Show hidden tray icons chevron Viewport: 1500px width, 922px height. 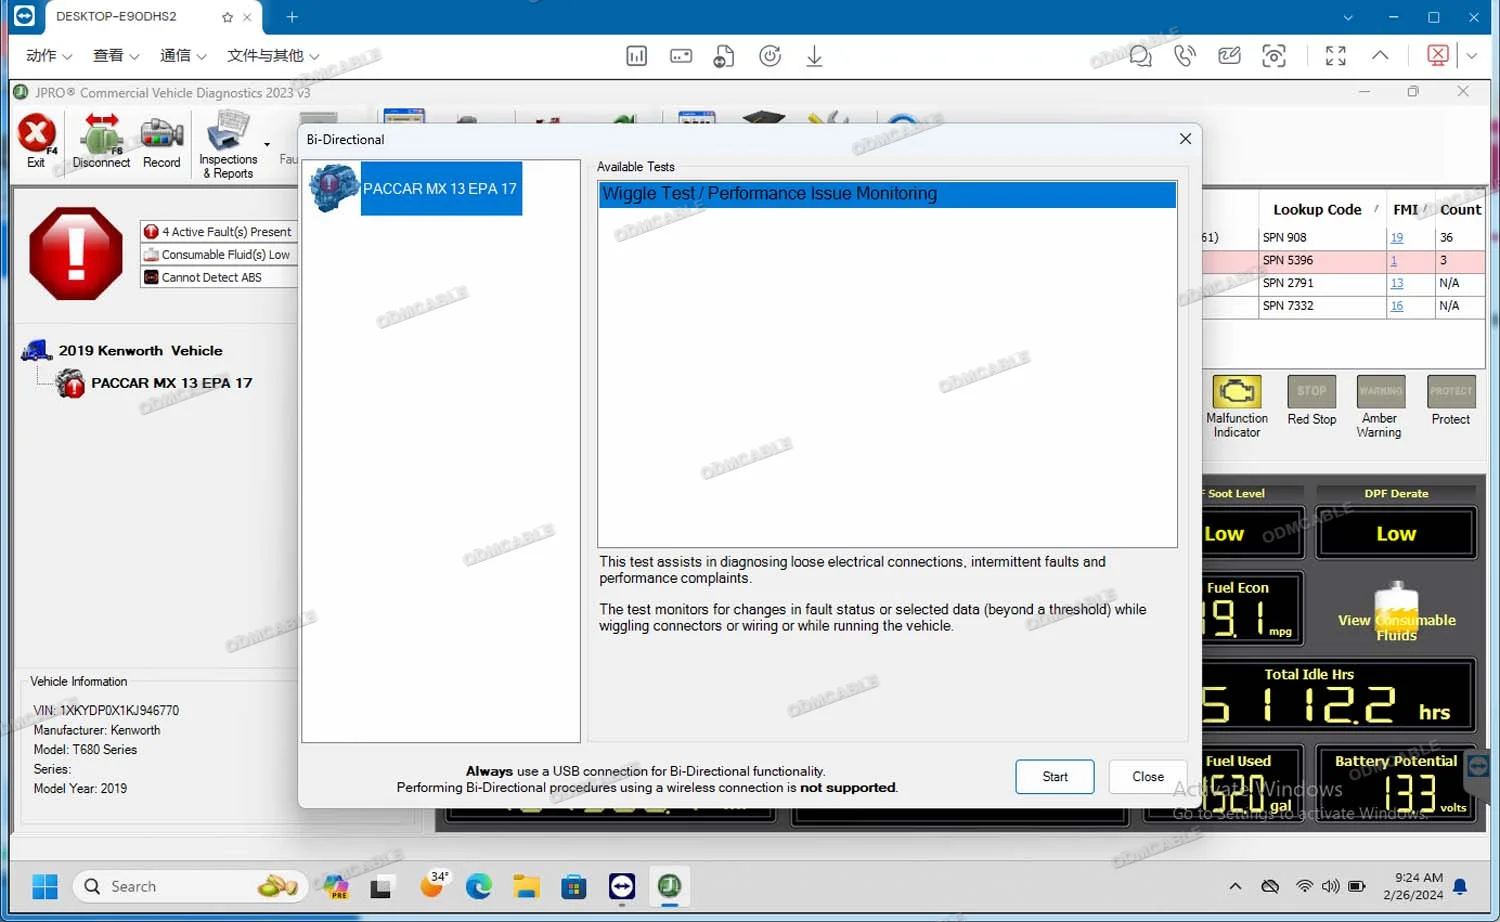(x=1235, y=886)
